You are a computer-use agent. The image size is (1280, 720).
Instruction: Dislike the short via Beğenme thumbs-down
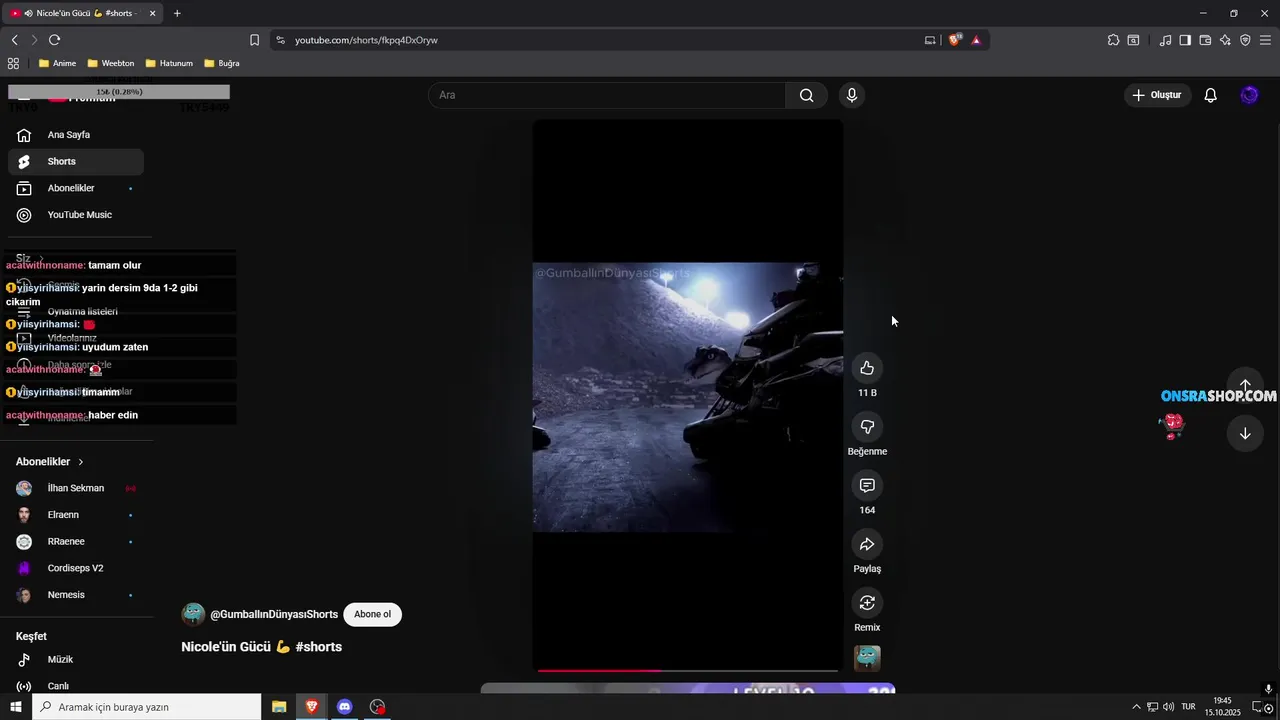point(867,427)
